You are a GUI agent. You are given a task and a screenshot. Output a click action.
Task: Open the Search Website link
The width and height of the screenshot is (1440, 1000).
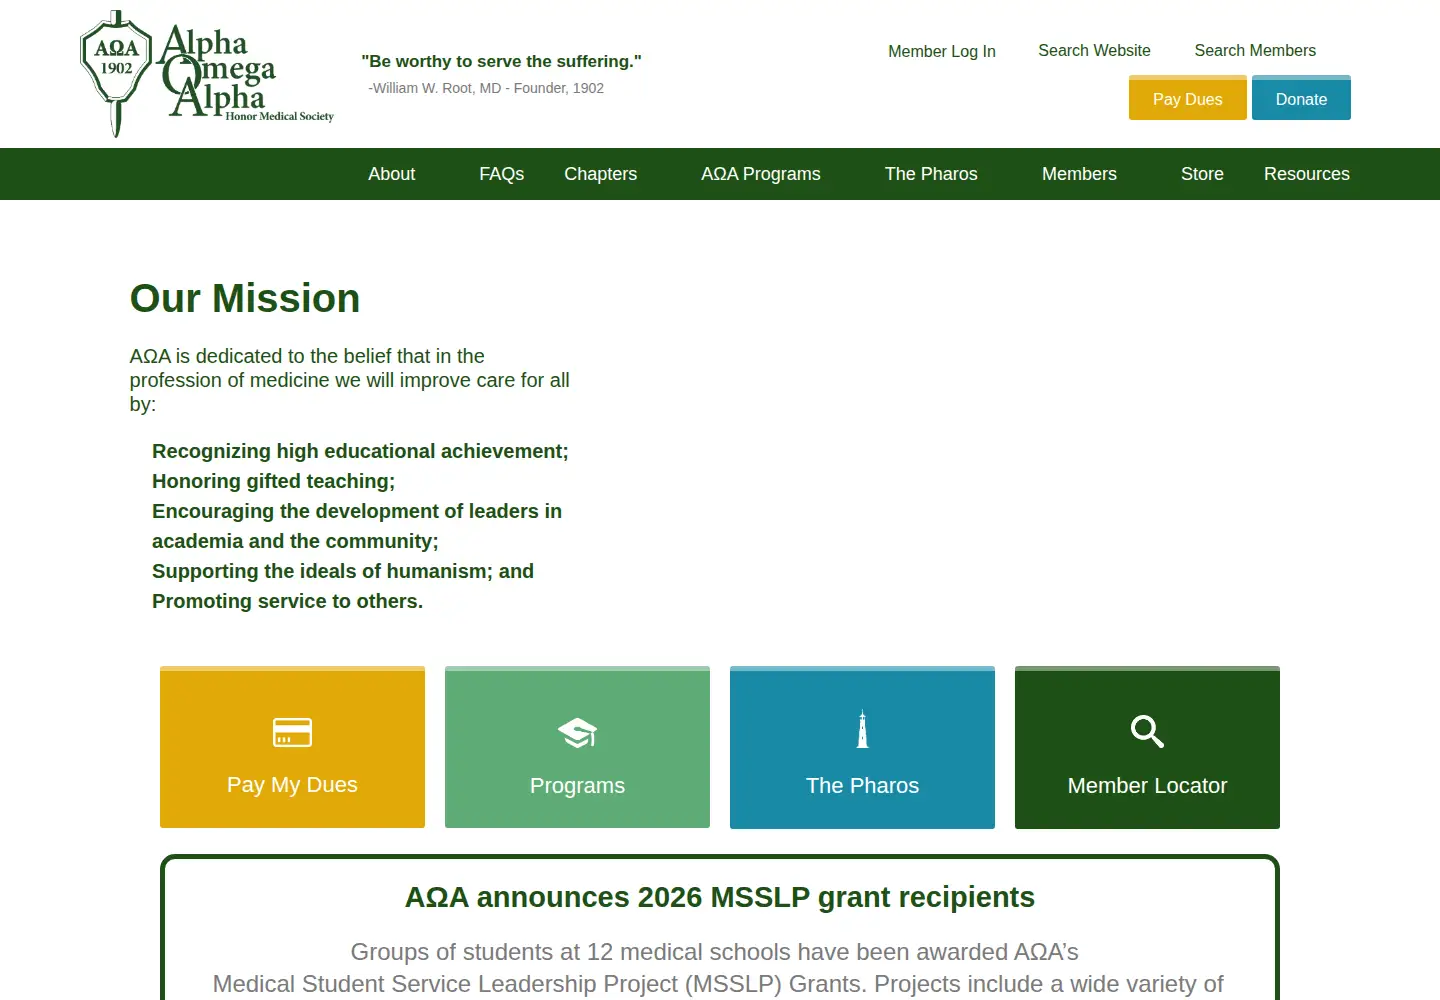[x=1094, y=50]
